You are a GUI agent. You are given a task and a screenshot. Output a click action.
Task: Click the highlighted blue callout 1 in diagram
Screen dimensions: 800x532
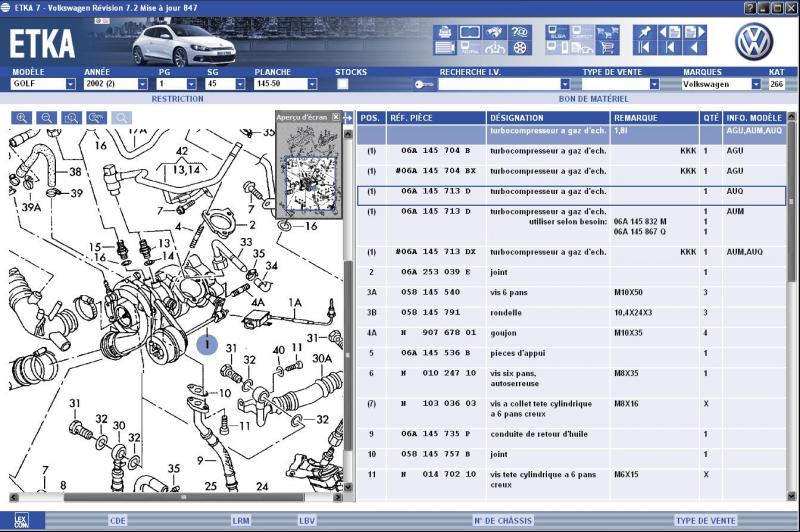click(207, 344)
